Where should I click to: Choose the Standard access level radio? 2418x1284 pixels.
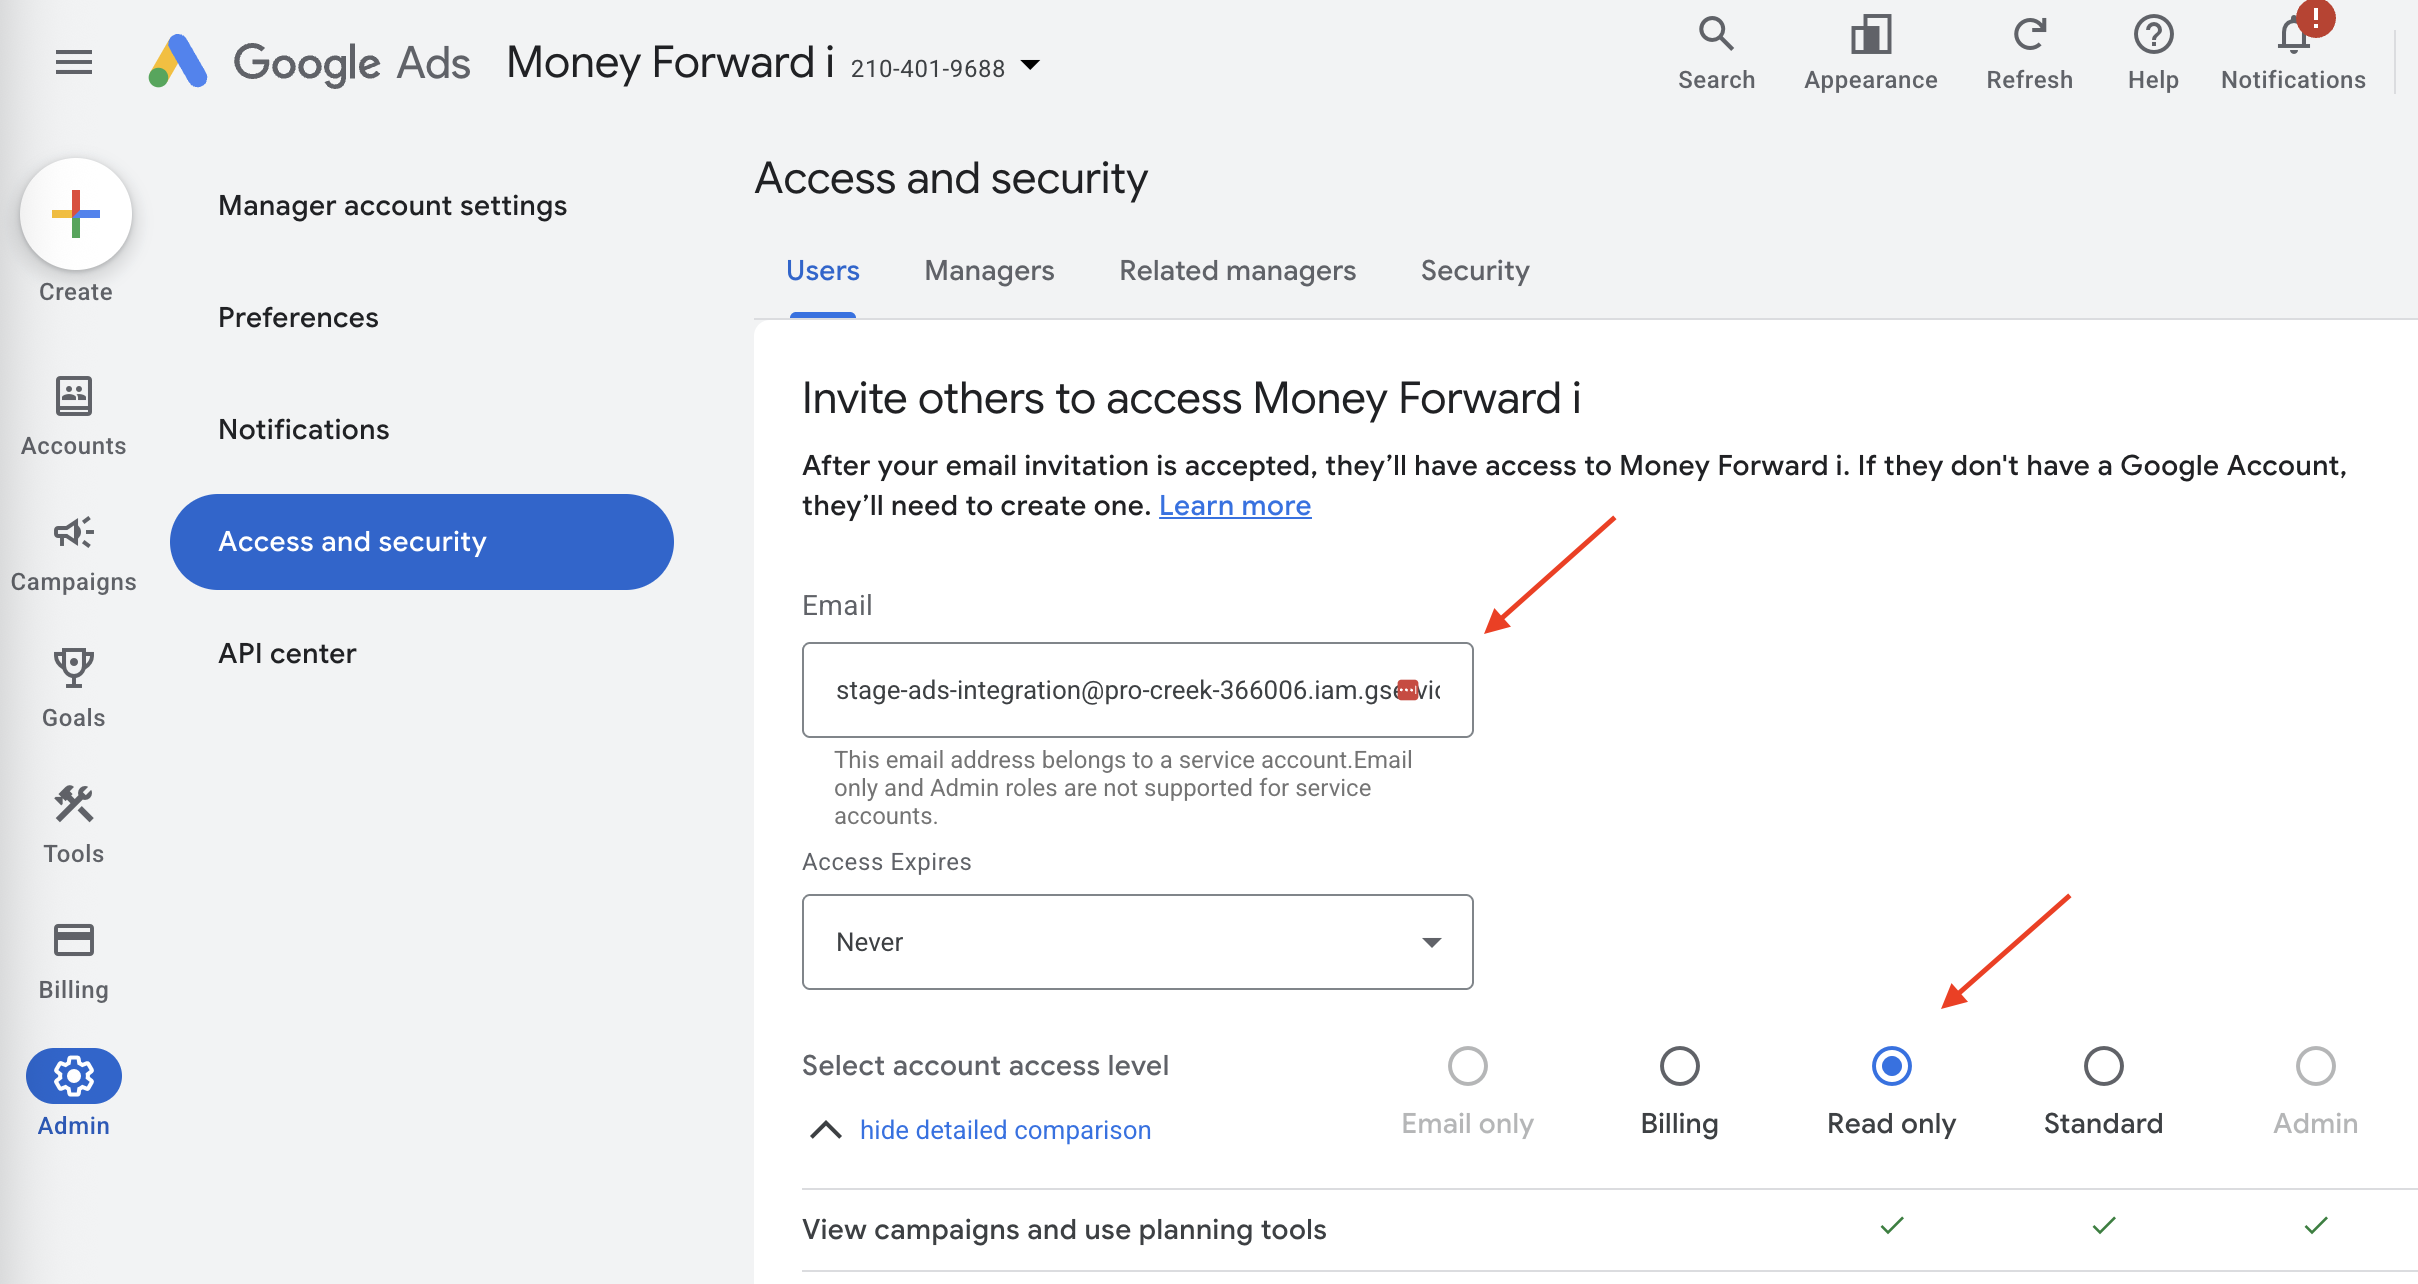[x=2103, y=1066]
